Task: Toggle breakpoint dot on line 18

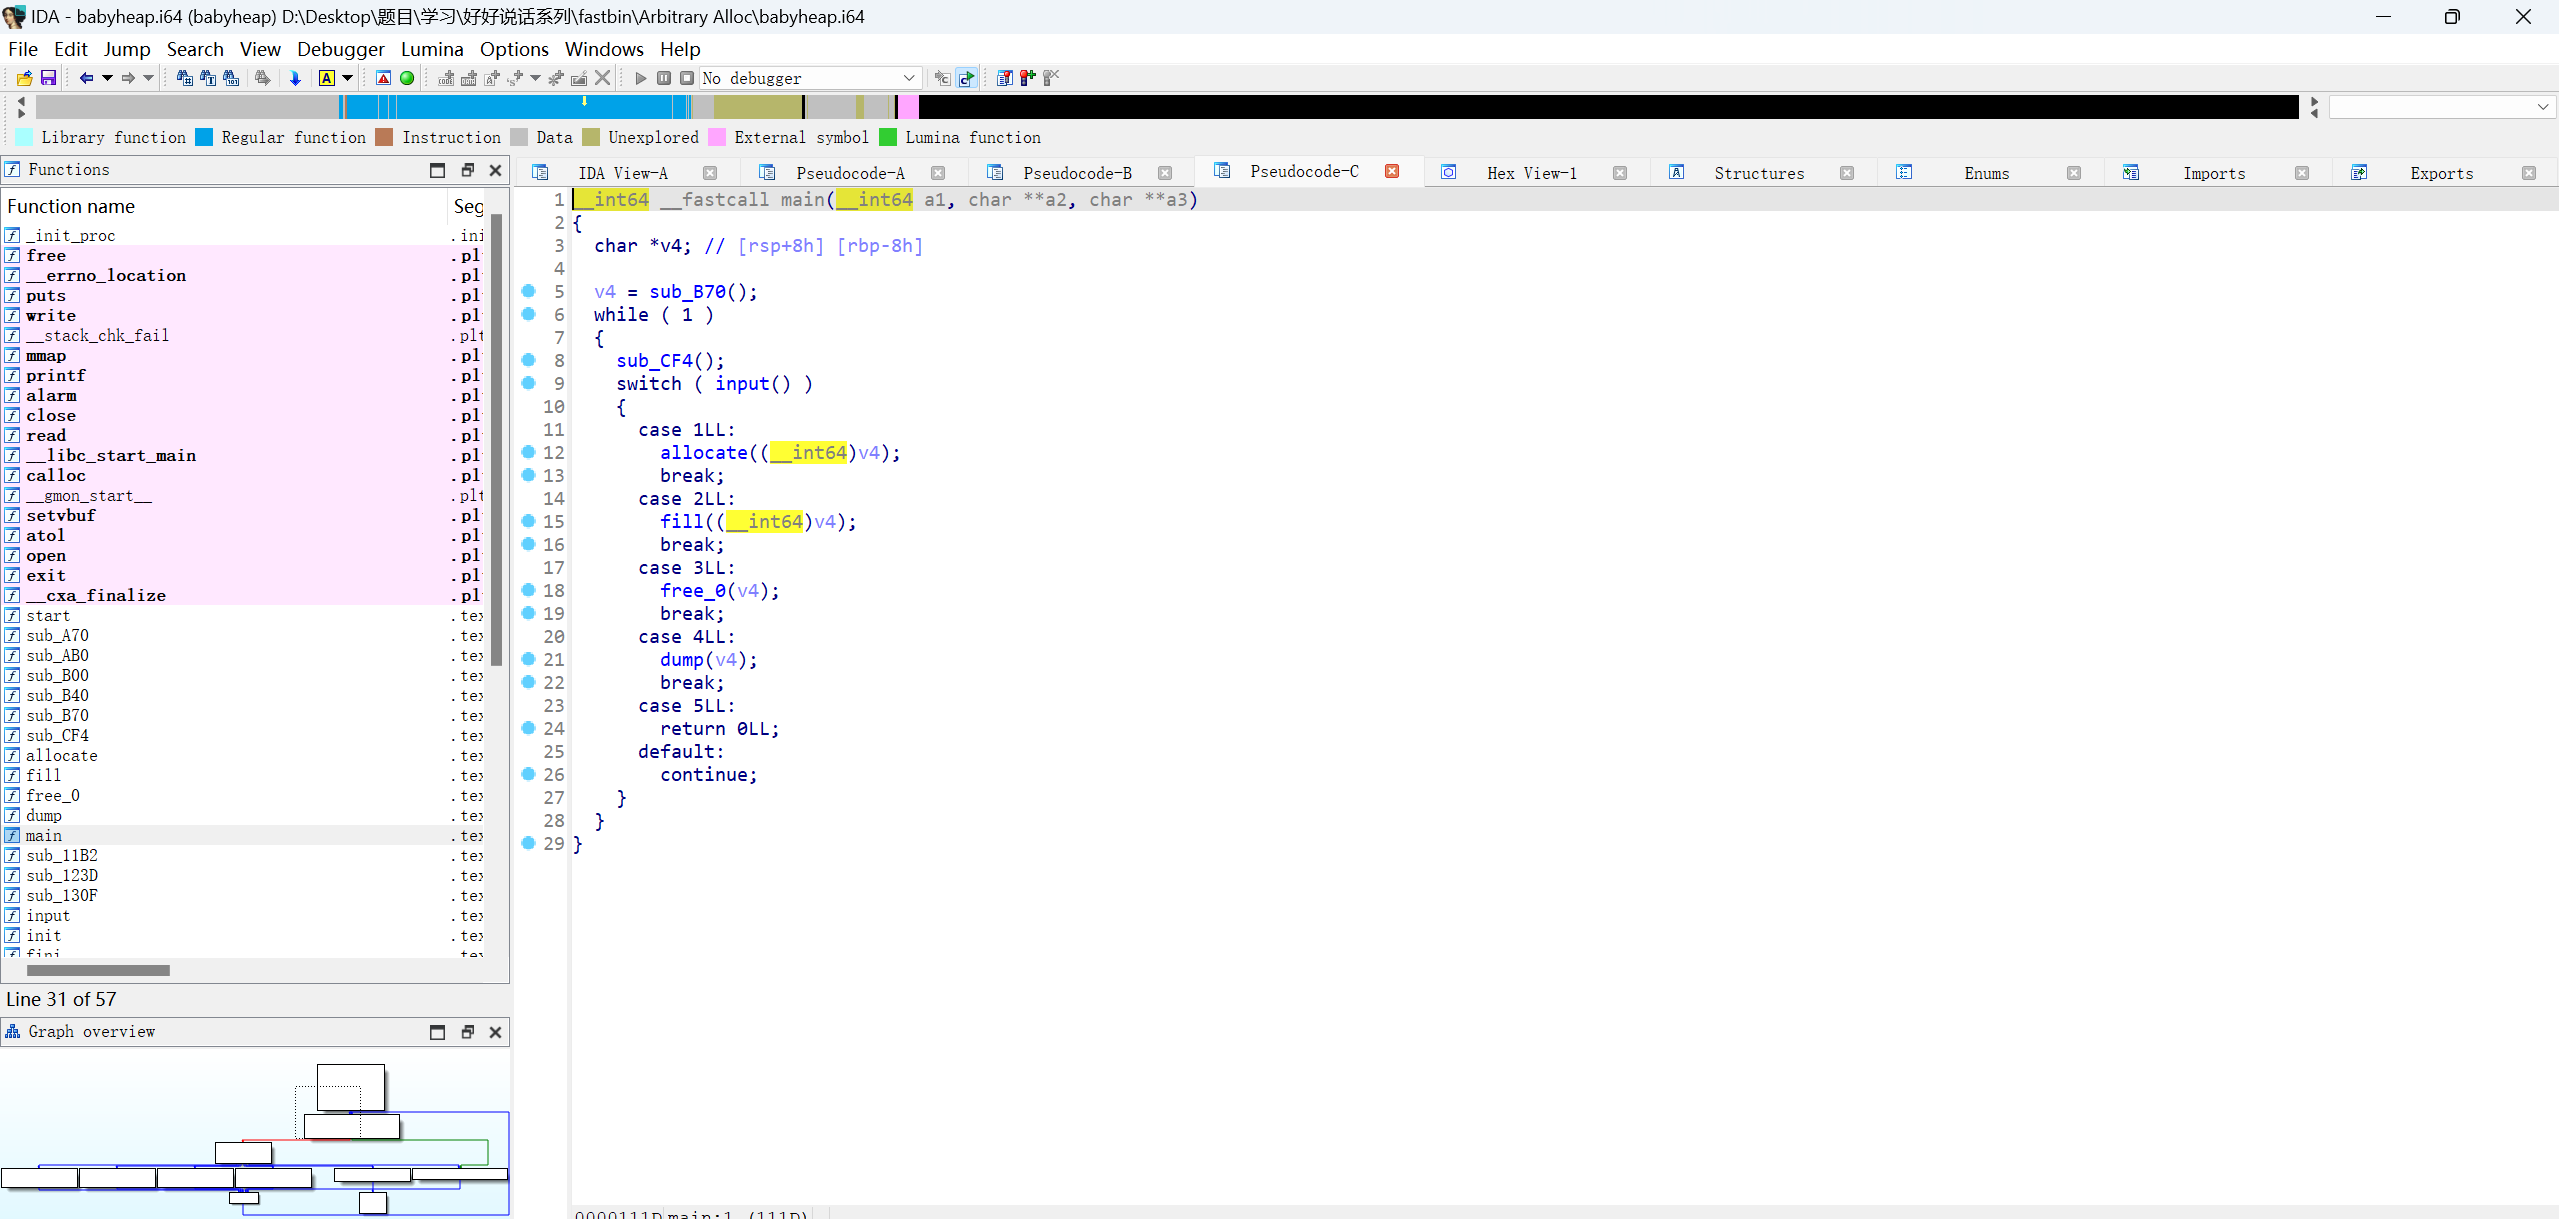Action: [529, 590]
